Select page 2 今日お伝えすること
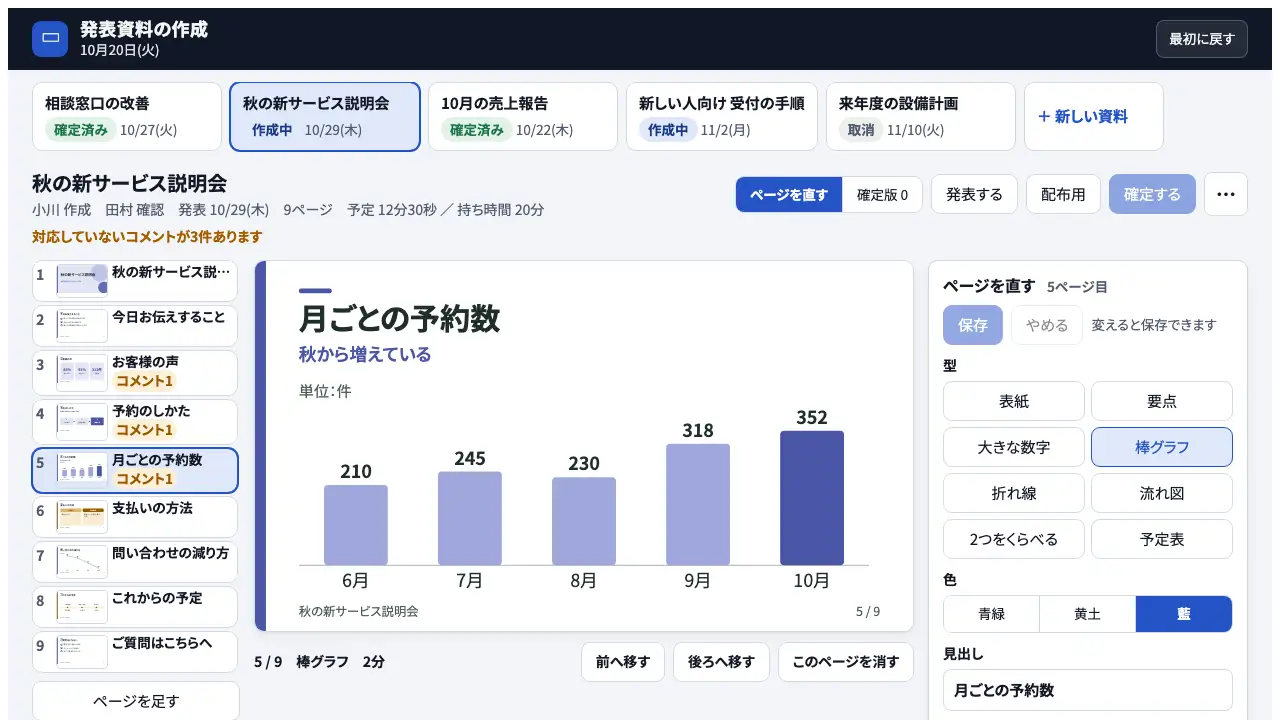 point(135,325)
